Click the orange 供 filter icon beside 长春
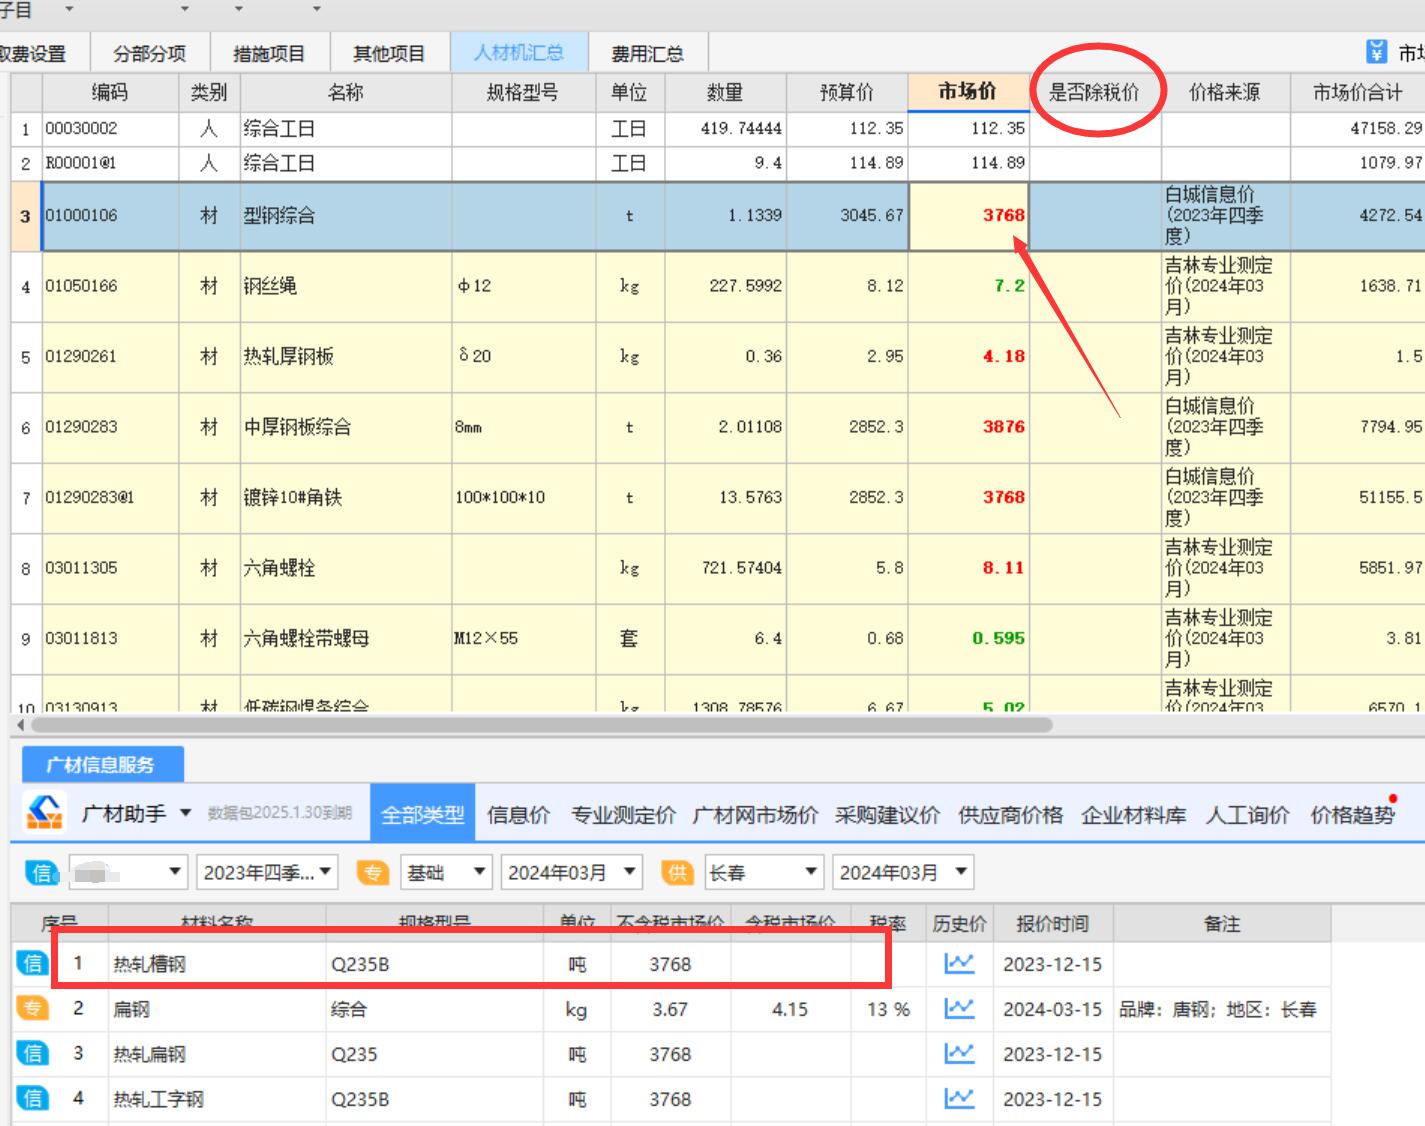 pos(677,873)
